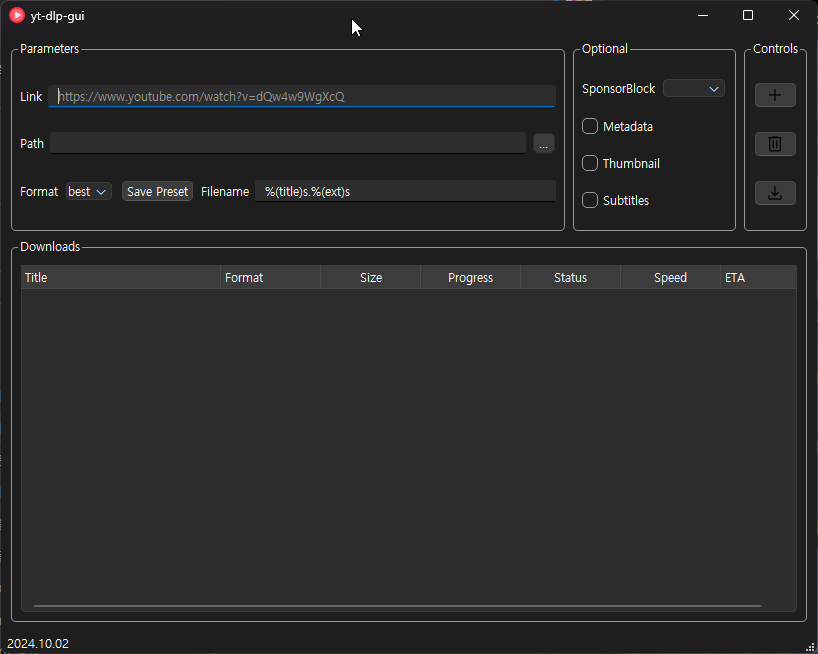
Task: Click the add download plus icon
Action: (775, 95)
